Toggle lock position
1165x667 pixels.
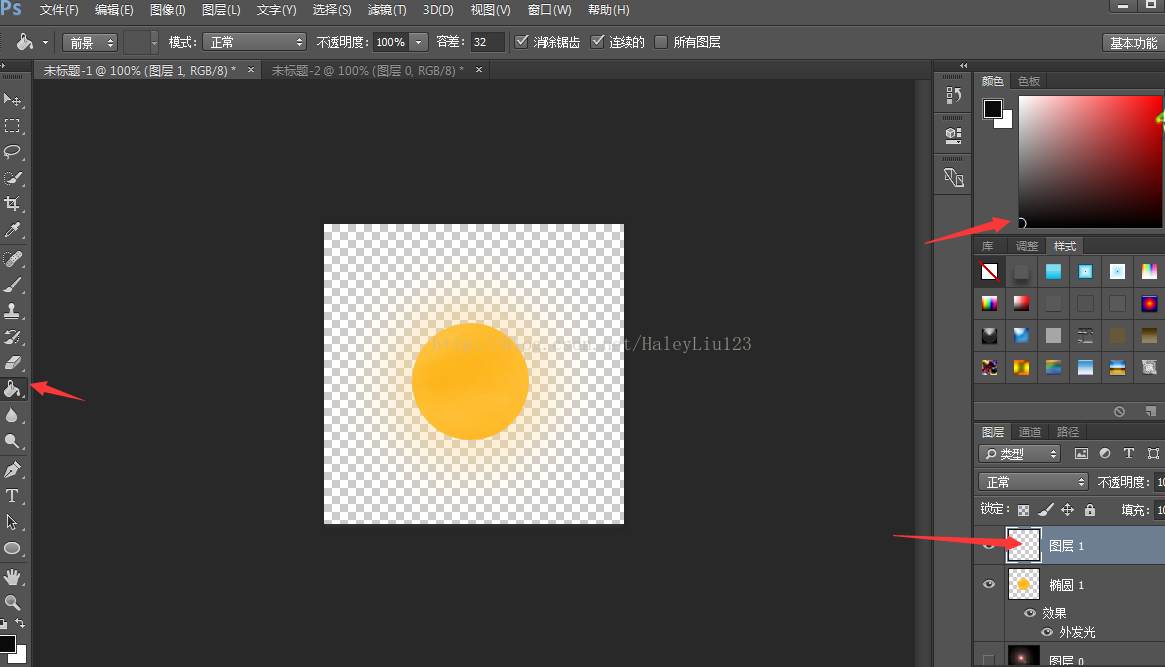pyautogui.click(x=1068, y=510)
